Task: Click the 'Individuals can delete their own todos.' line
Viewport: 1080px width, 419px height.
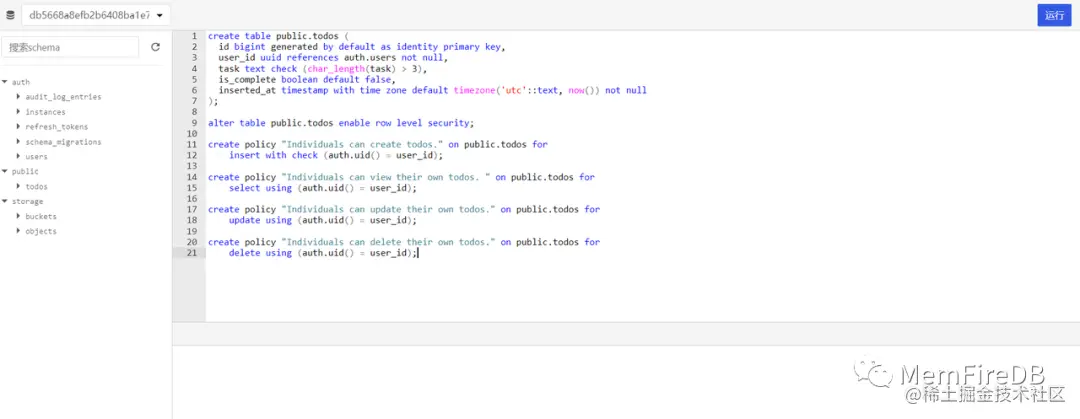Action: [404, 242]
